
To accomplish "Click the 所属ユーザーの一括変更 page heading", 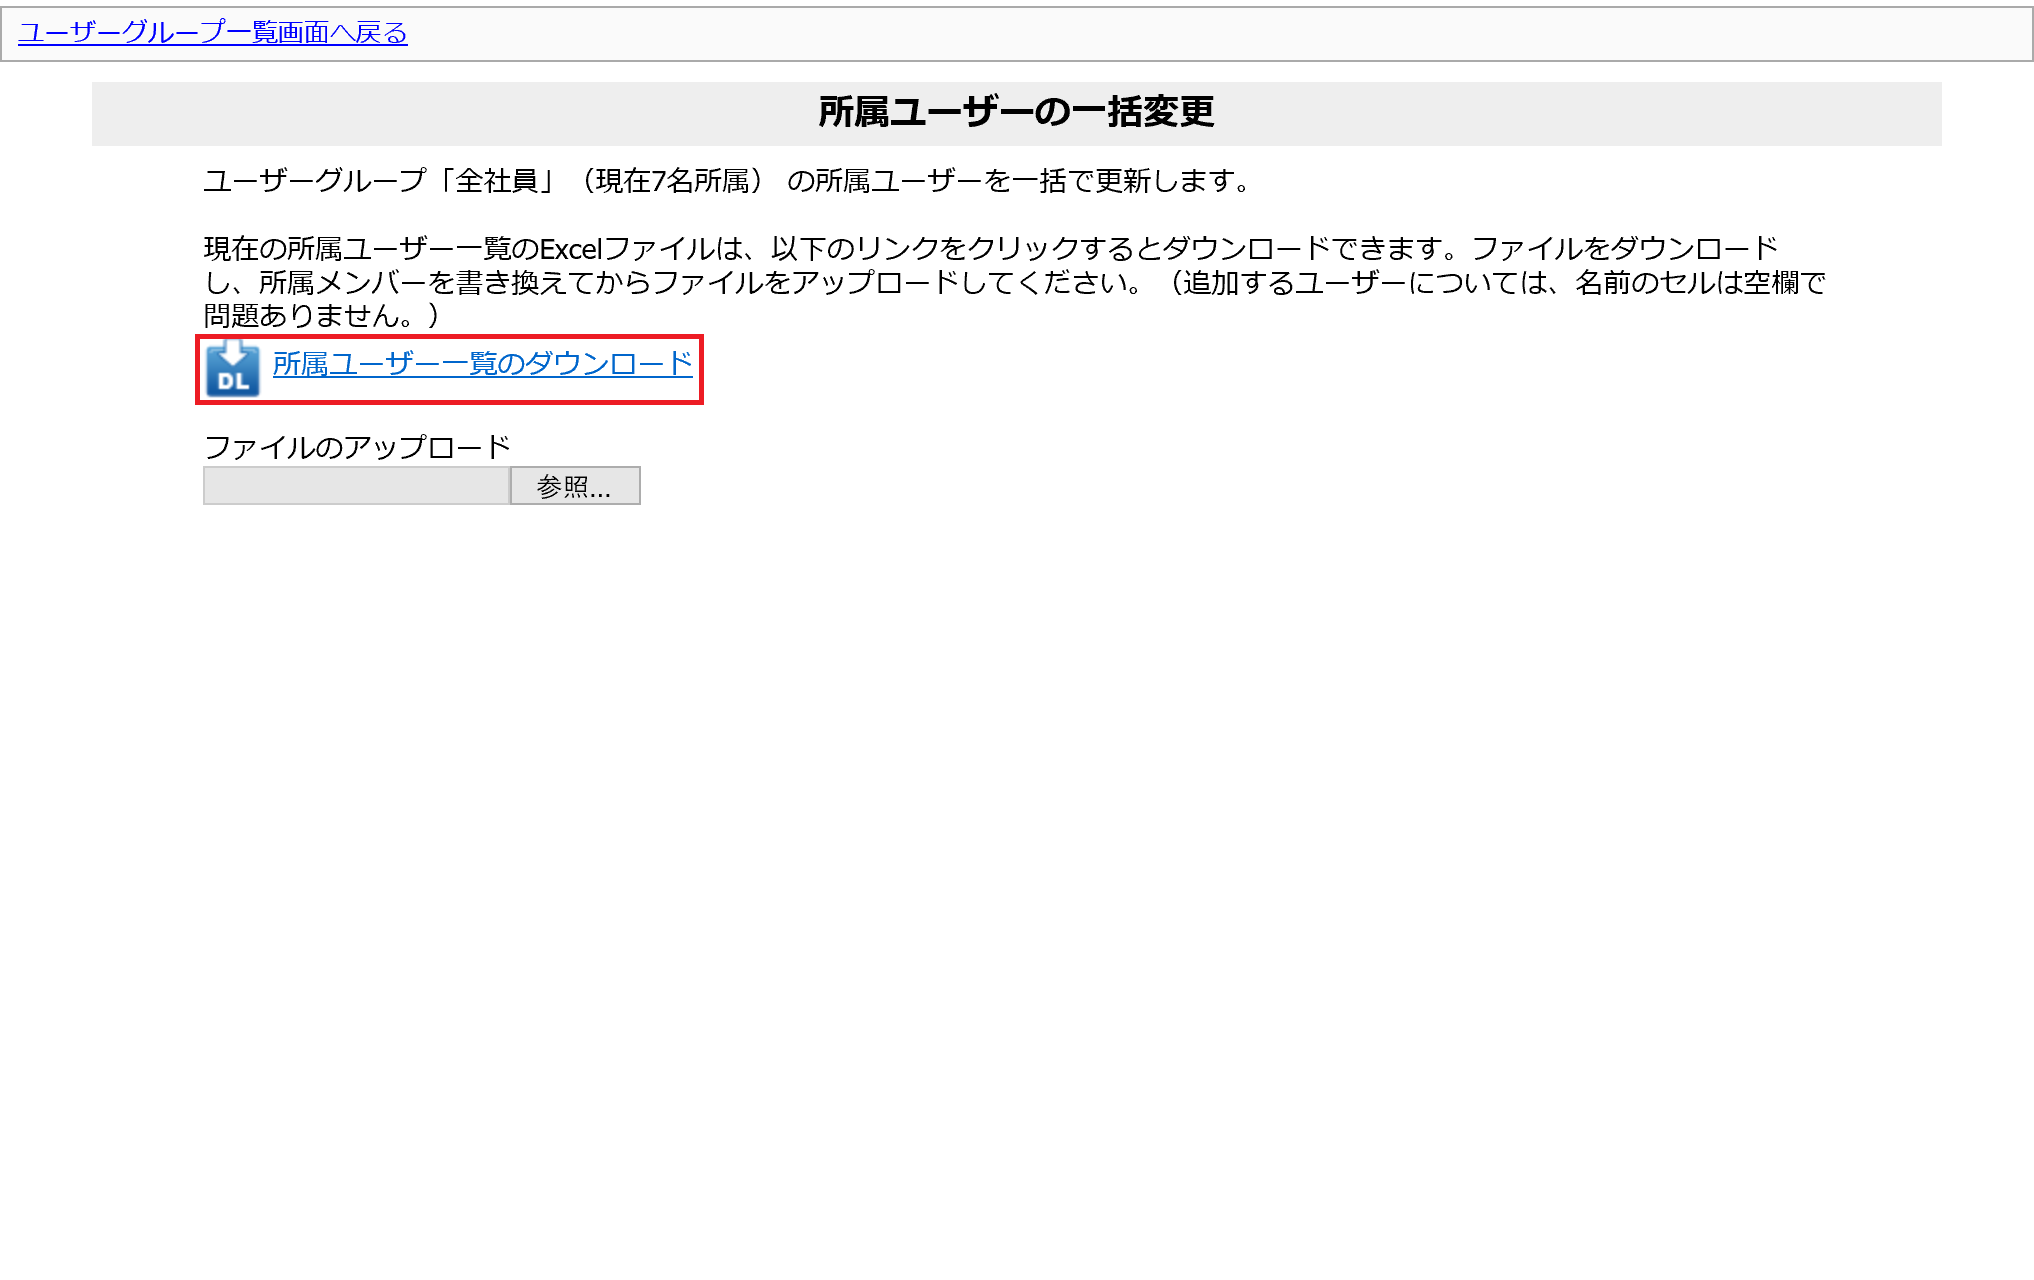I will pos(1016,112).
